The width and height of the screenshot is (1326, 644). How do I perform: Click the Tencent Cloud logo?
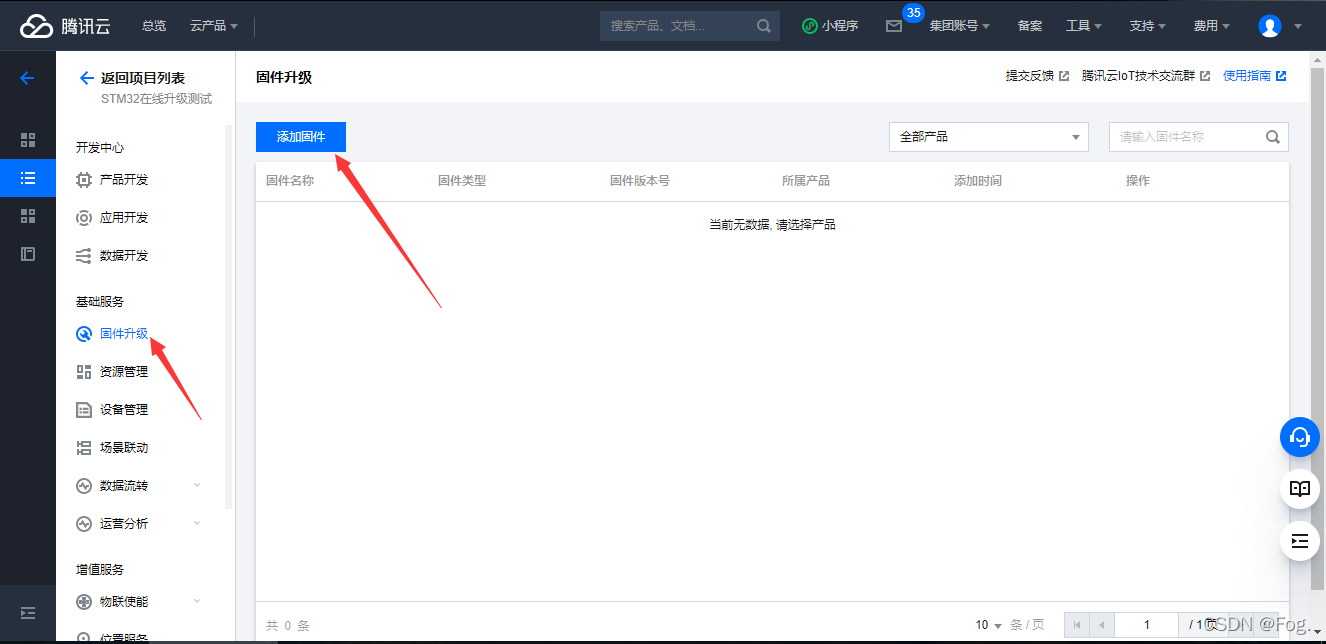(66, 26)
